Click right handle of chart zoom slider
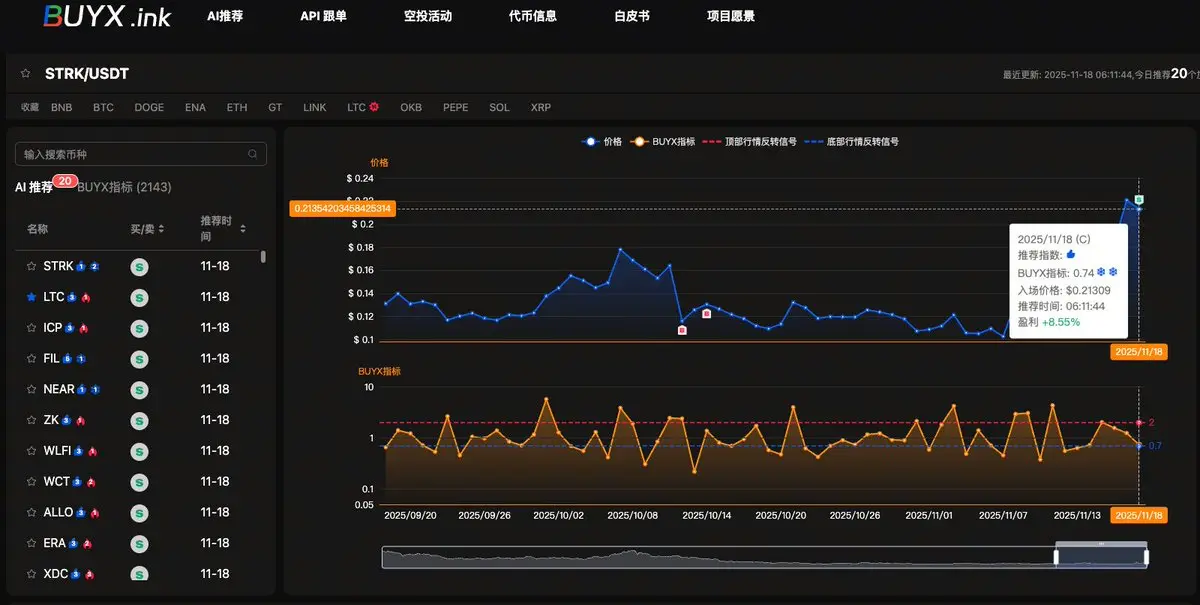 1146,557
